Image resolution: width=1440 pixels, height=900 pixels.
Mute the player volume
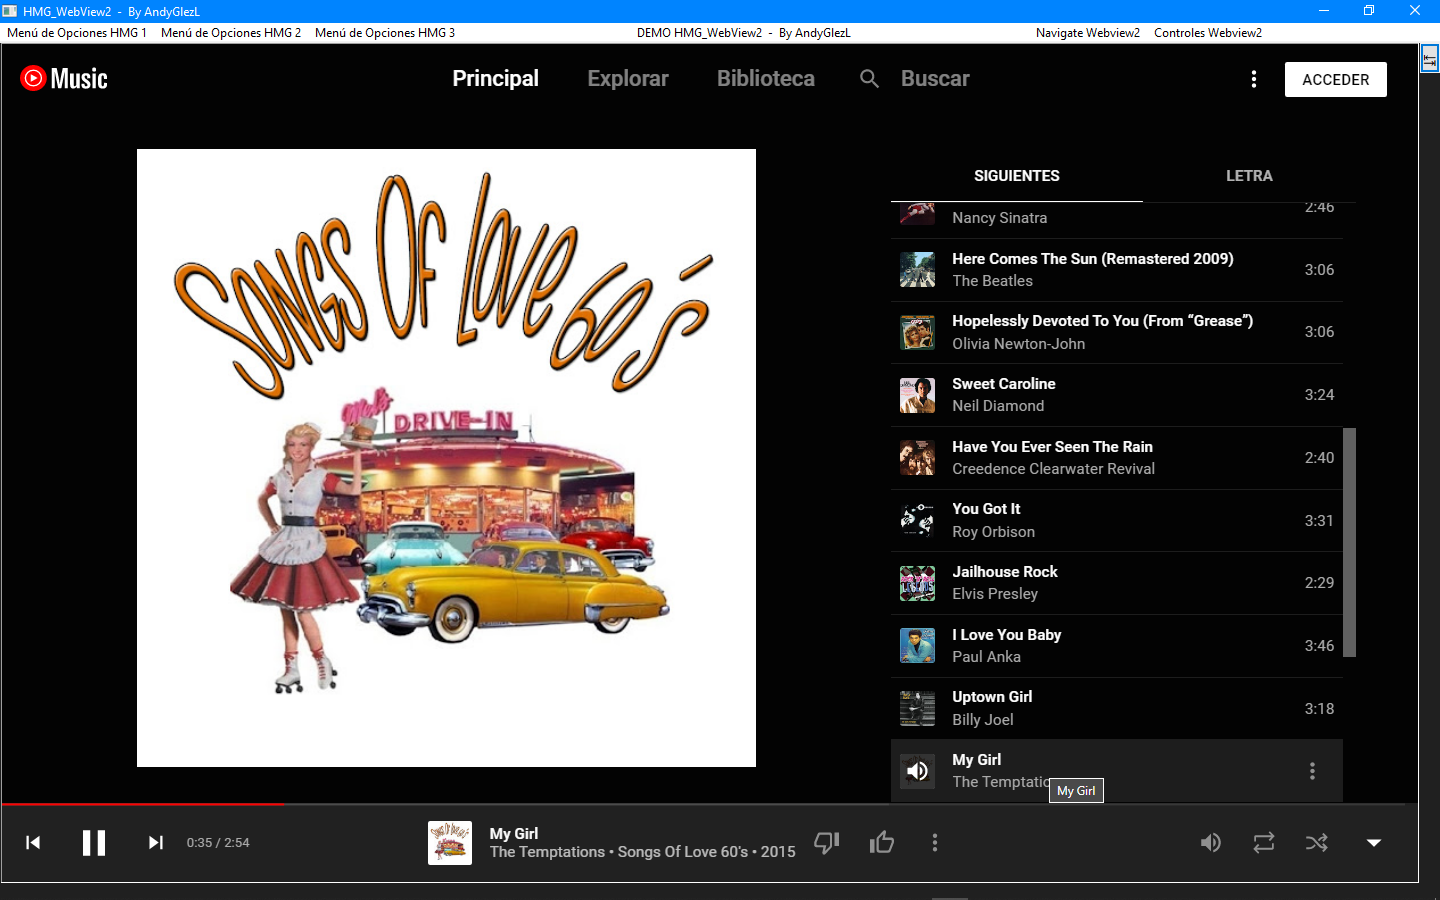tap(1210, 843)
